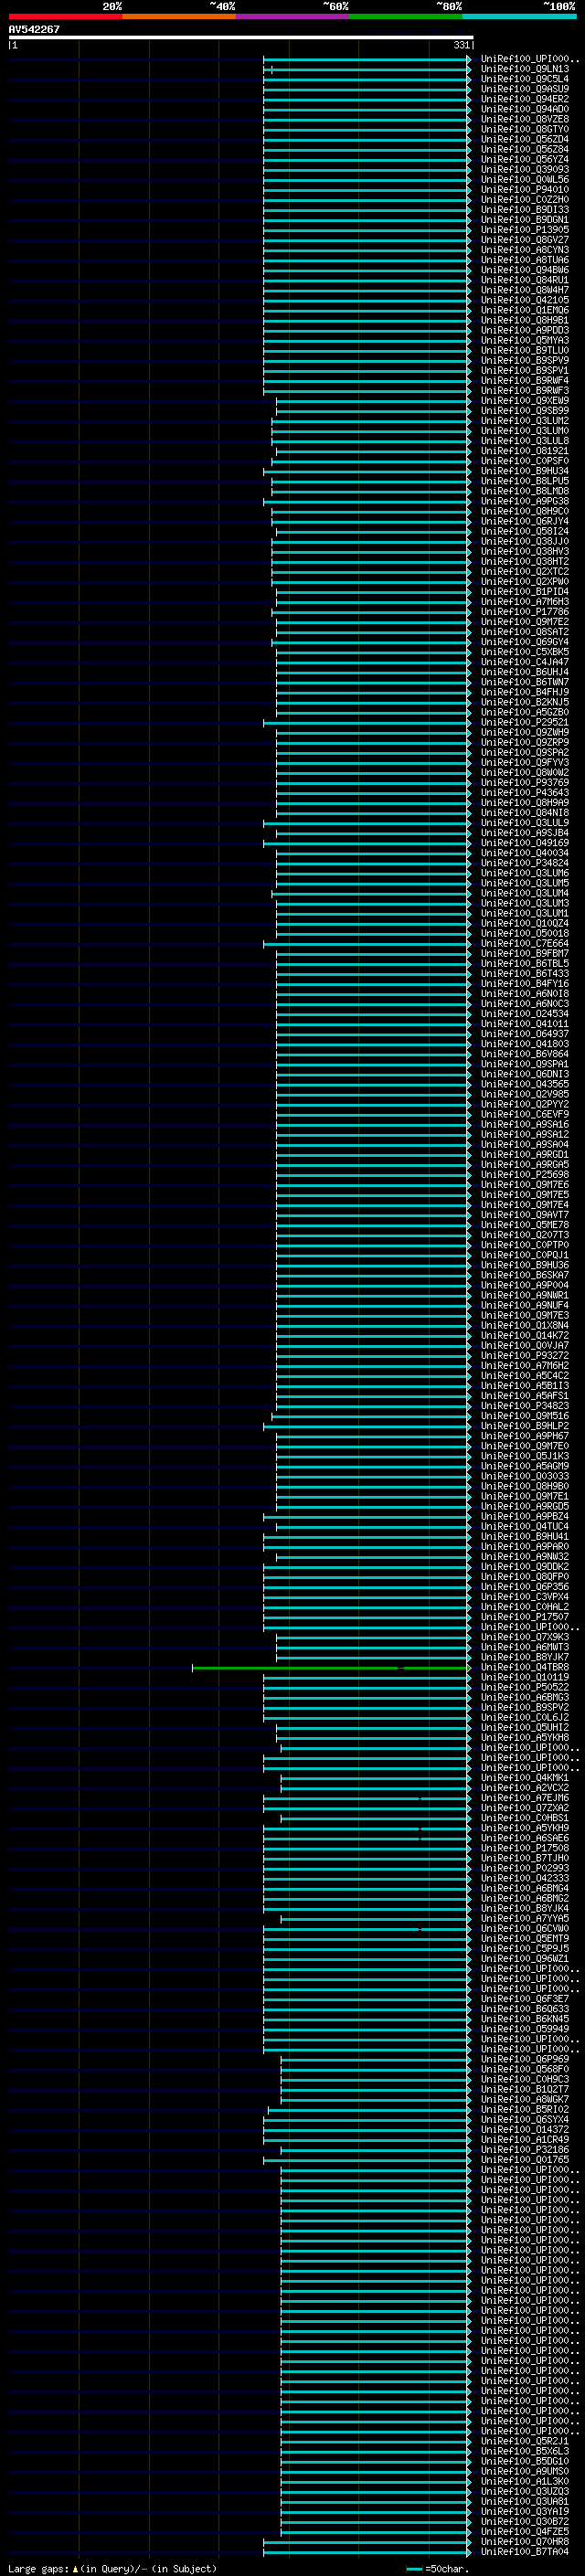Click the UniRef100_Q38HV3 hit
This screenshot has width=585, height=2576.
[x=525, y=551]
